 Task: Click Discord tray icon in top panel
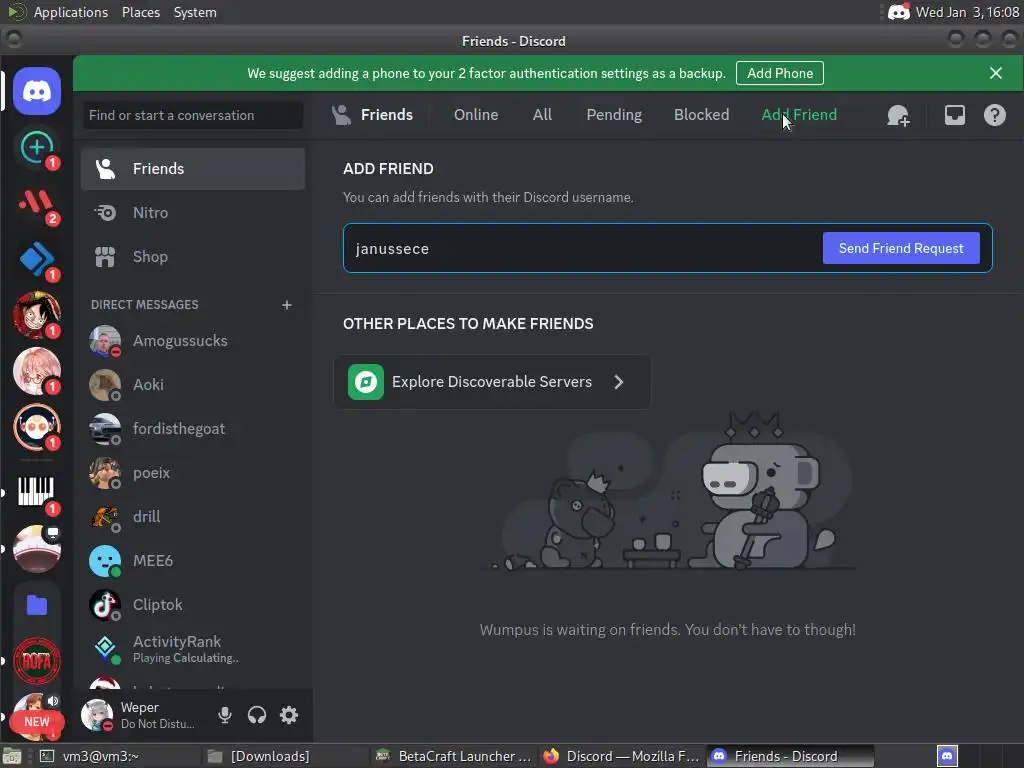click(898, 12)
